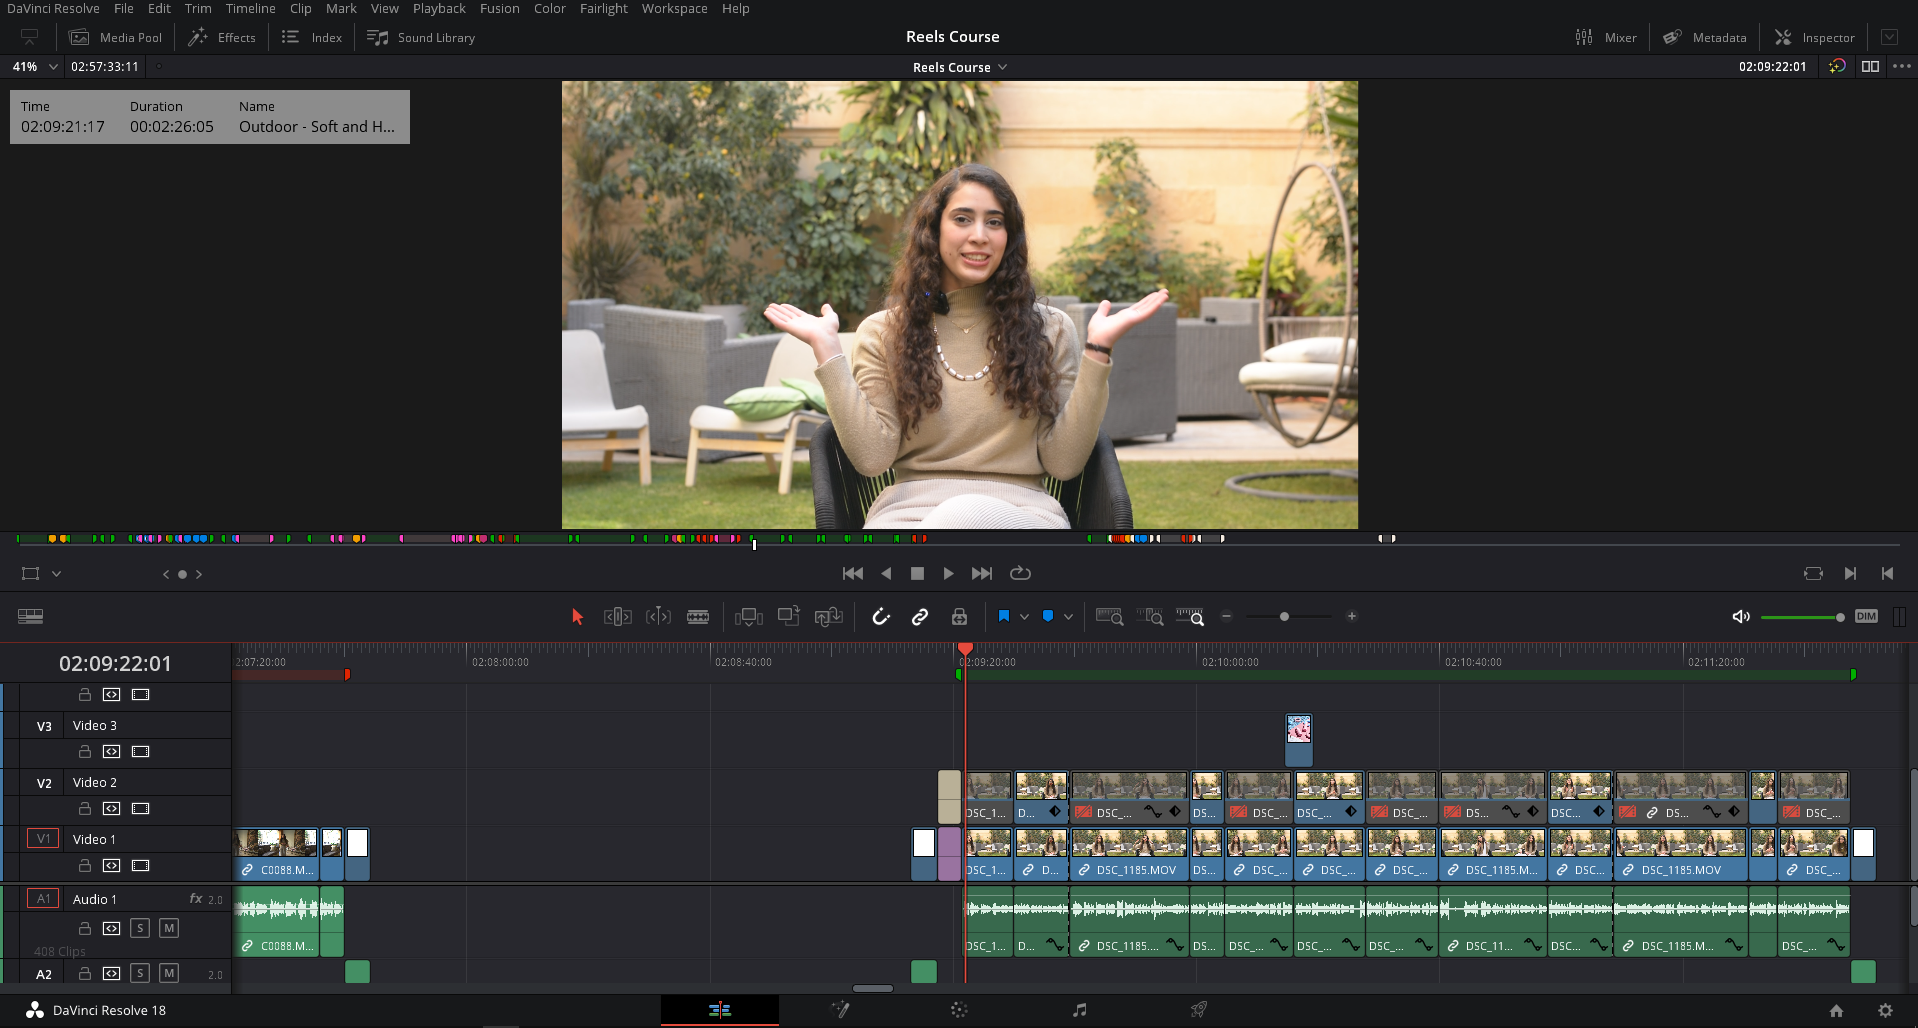Click the linked selection chain icon
Viewport: 1918px width, 1028px height.
tap(920, 617)
